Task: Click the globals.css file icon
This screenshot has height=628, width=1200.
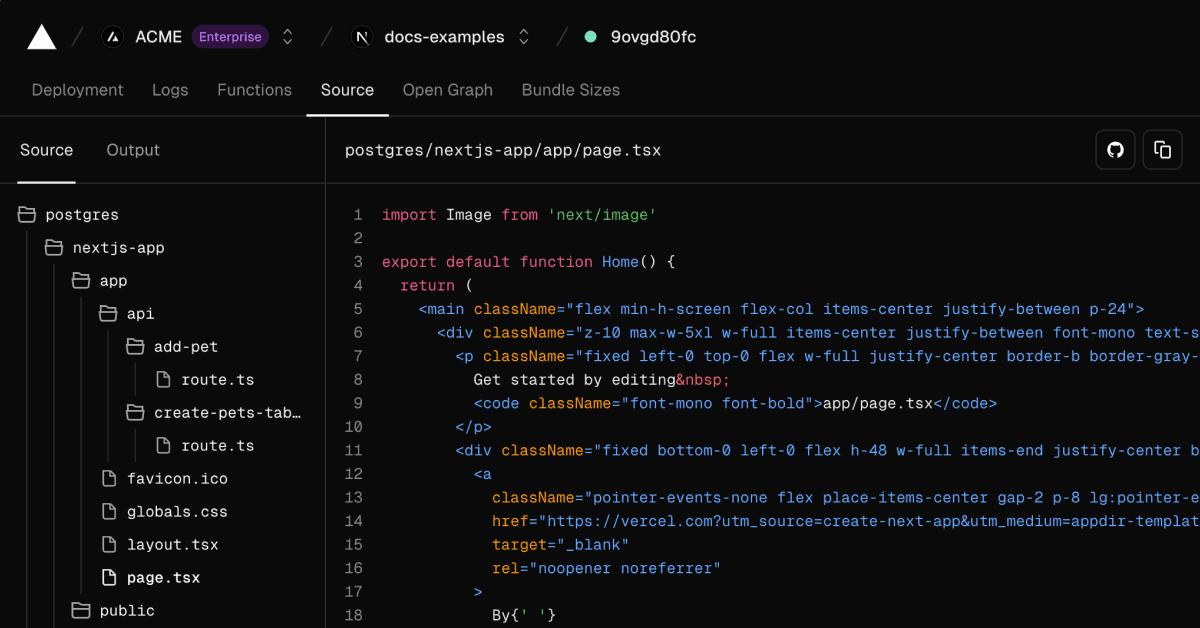Action: [109, 512]
